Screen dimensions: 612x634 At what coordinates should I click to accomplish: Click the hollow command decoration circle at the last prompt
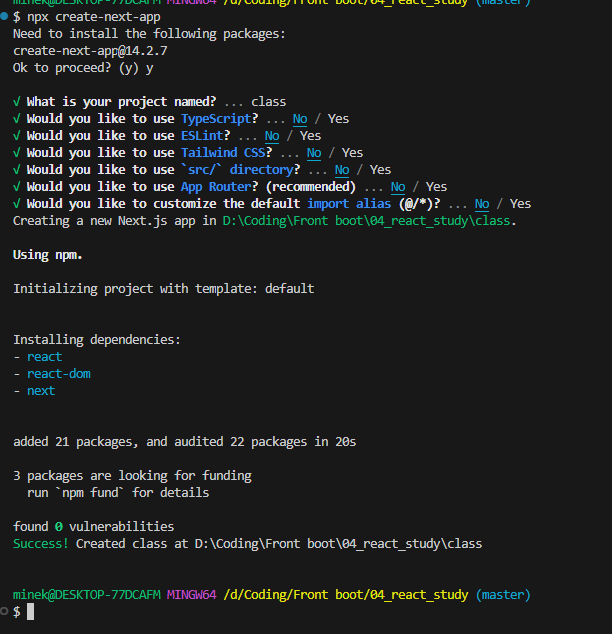[x=4, y=611]
